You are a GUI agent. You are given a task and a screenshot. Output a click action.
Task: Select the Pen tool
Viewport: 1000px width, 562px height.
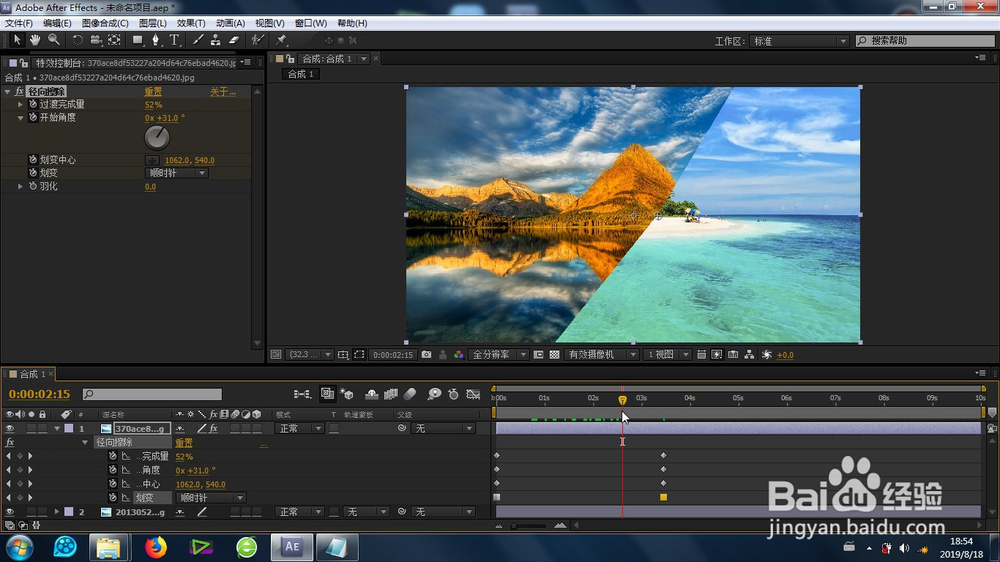click(x=155, y=40)
